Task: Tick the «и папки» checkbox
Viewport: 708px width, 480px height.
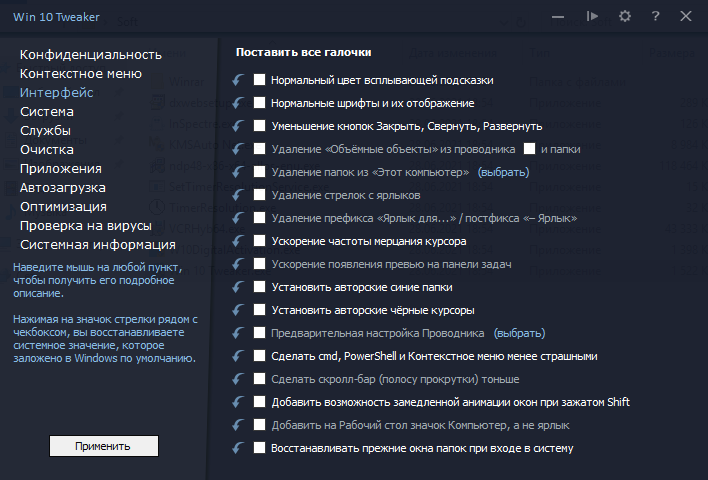Action: click(529, 149)
